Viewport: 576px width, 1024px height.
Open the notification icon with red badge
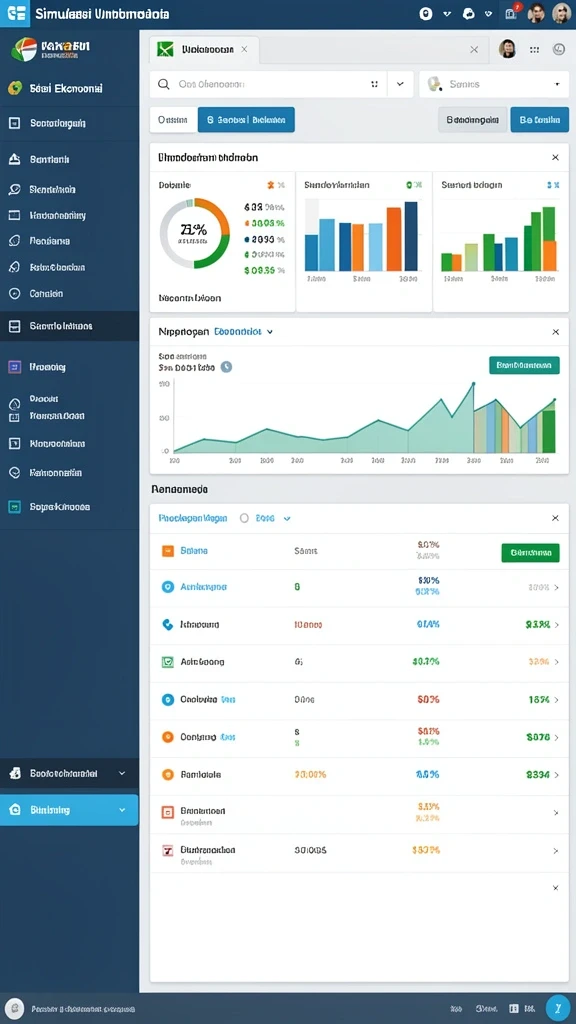pyautogui.click(x=511, y=13)
